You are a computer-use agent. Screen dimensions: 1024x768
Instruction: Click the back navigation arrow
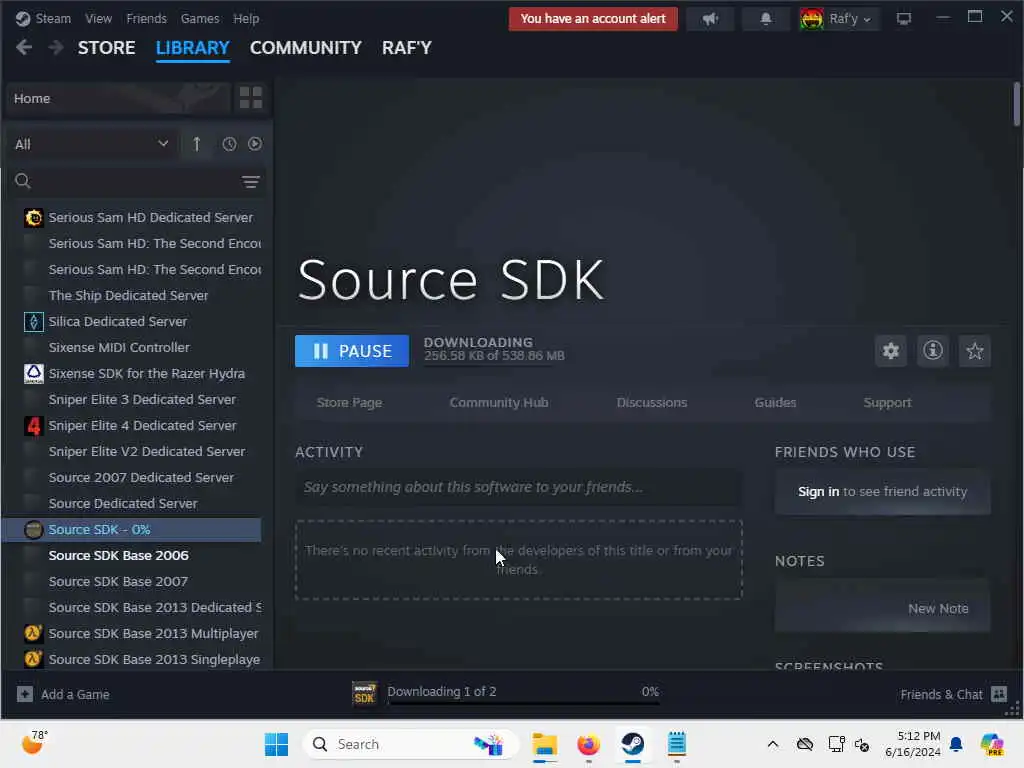point(24,48)
